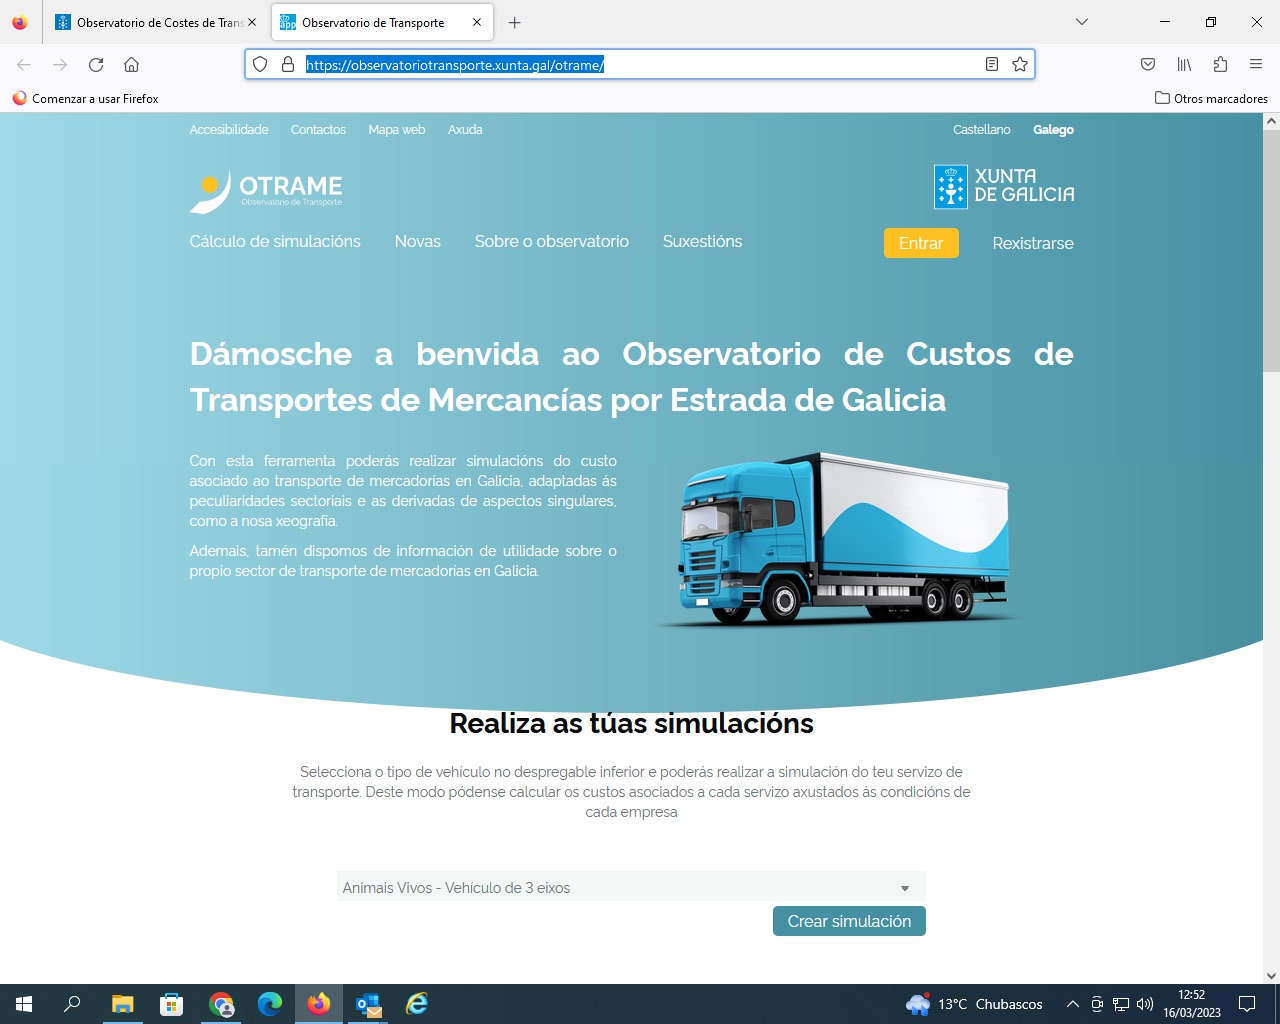Viewport: 1280px width, 1024px height.
Task: Open the Suxestións menu item
Action: point(702,242)
